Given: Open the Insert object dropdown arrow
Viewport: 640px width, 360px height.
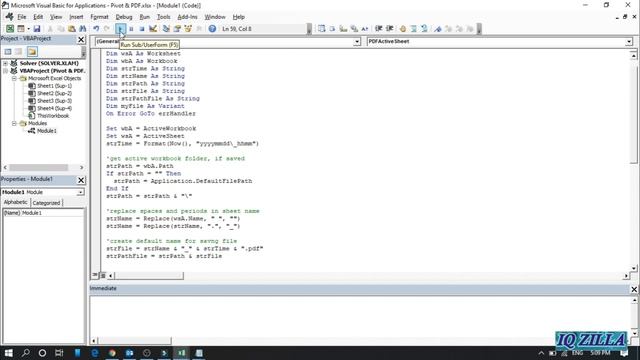Looking at the screenshot, I should click(x=28, y=29).
